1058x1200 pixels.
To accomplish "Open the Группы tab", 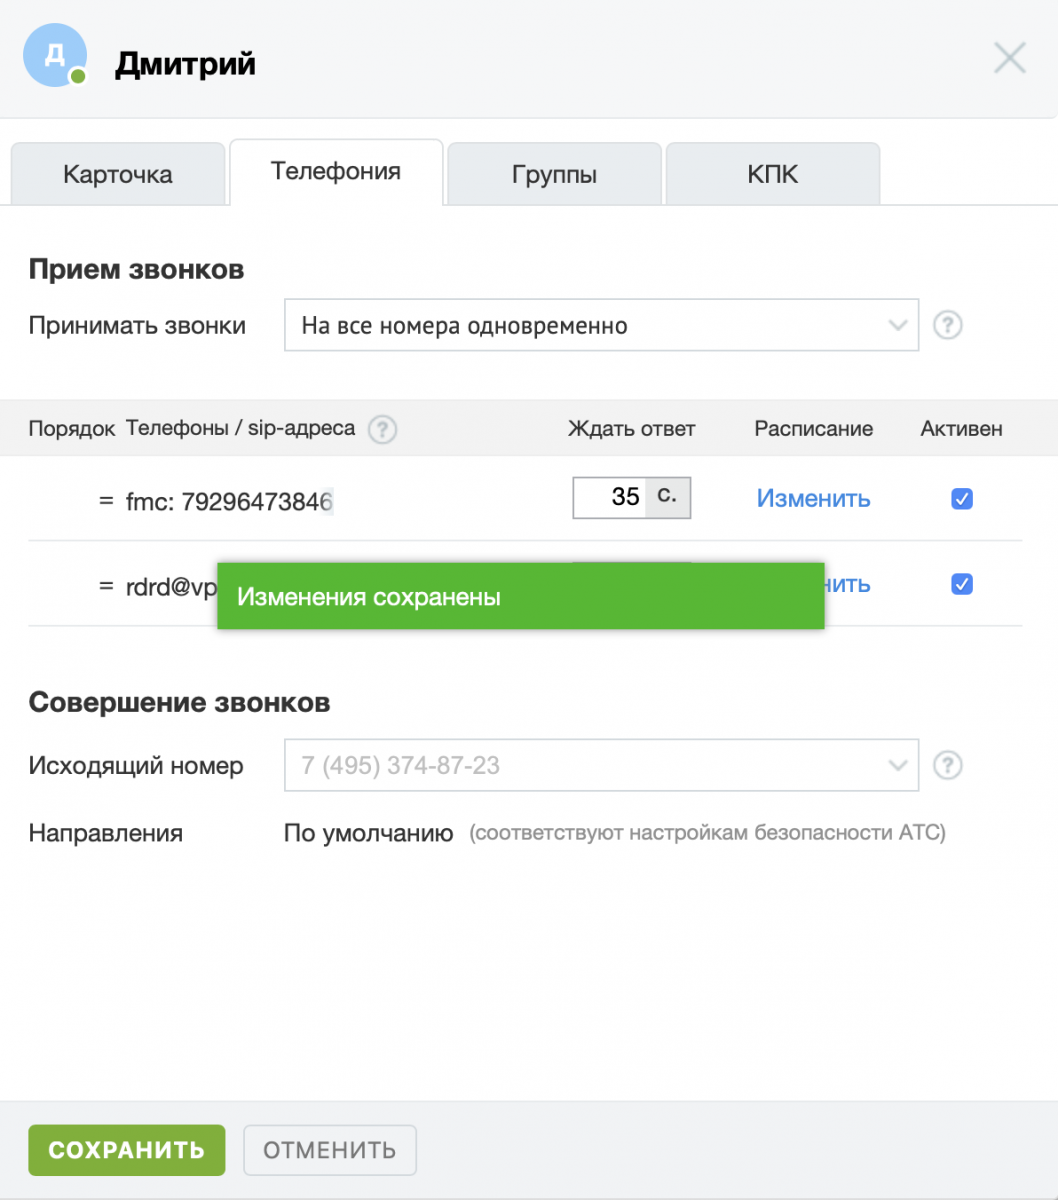I will [x=554, y=175].
